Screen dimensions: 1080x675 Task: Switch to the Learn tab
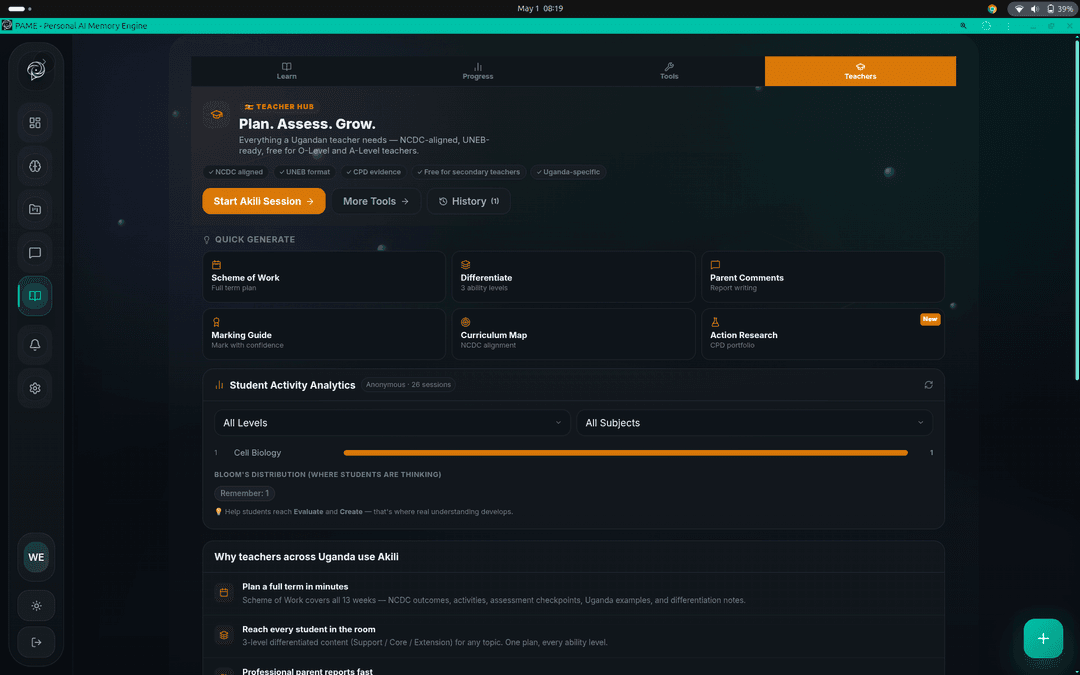[287, 71]
